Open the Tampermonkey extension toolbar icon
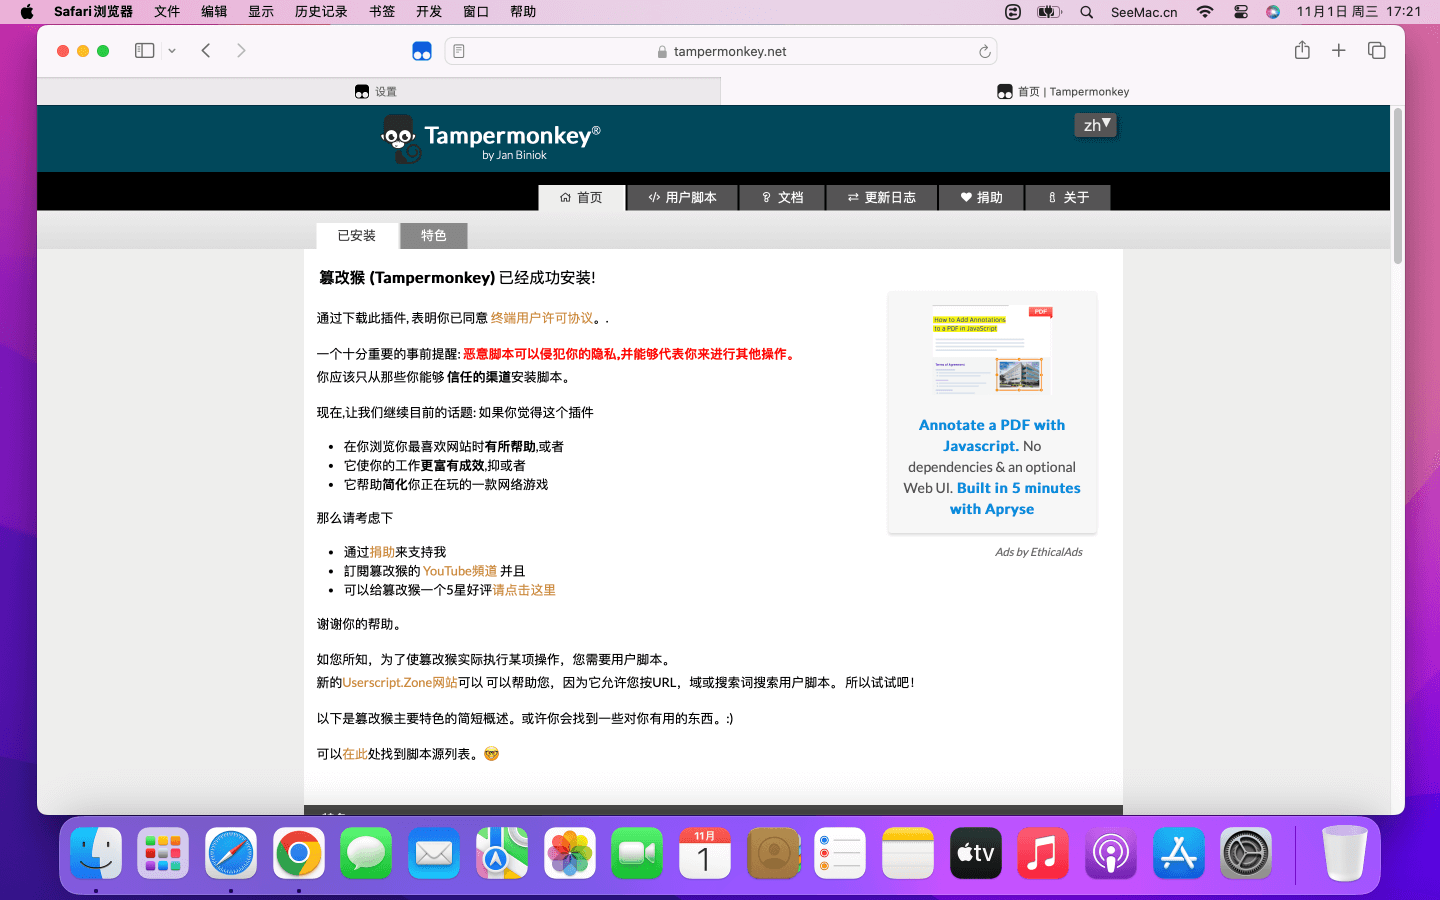The width and height of the screenshot is (1440, 900). tap(422, 51)
